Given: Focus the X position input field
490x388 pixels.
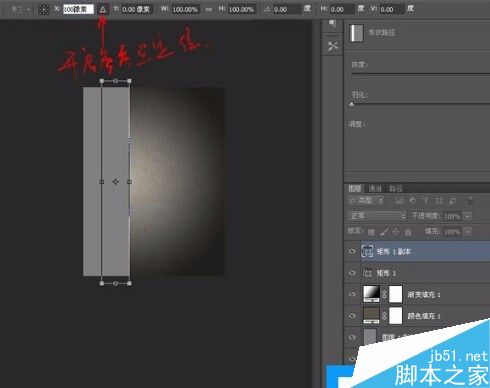Looking at the screenshot, I should tap(78, 9).
